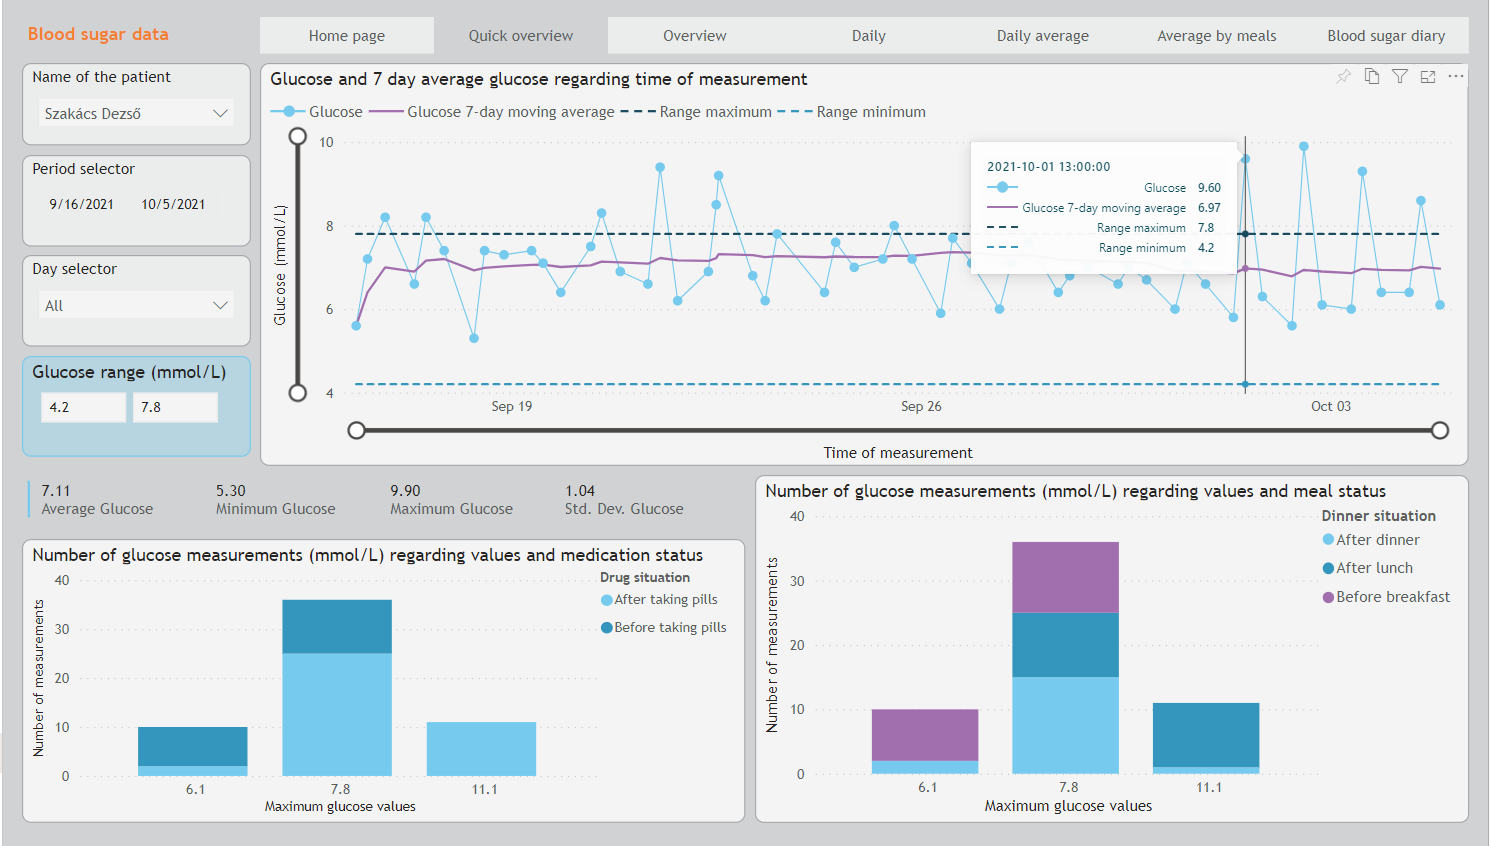The height and width of the screenshot is (846, 1490).
Task: Click dark After lunch segment of 7.8 meal bar
Action: tap(1065, 645)
